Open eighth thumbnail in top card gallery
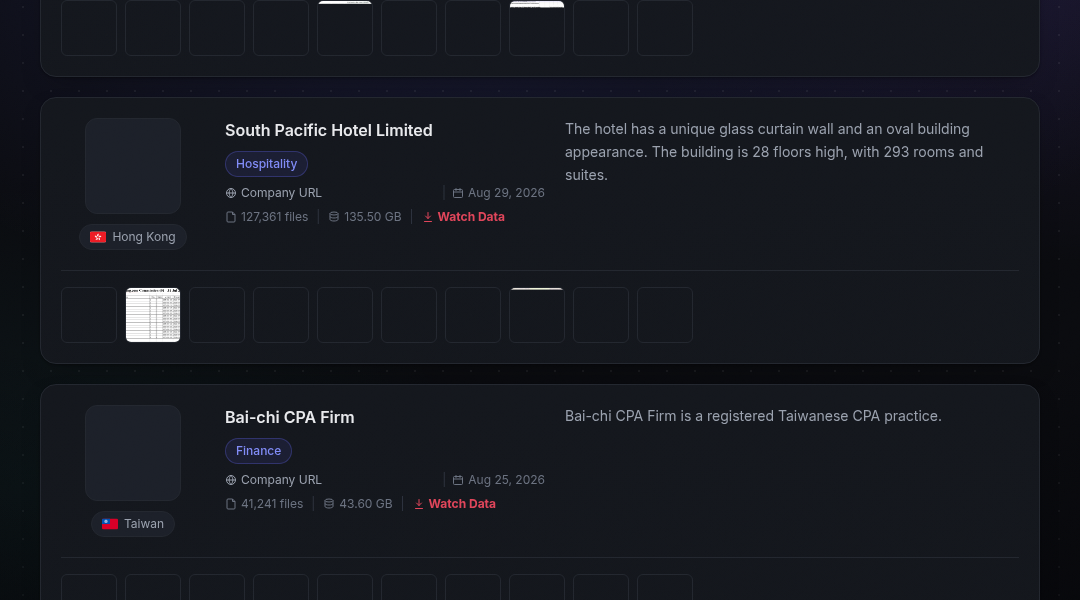 [x=537, y=28]
